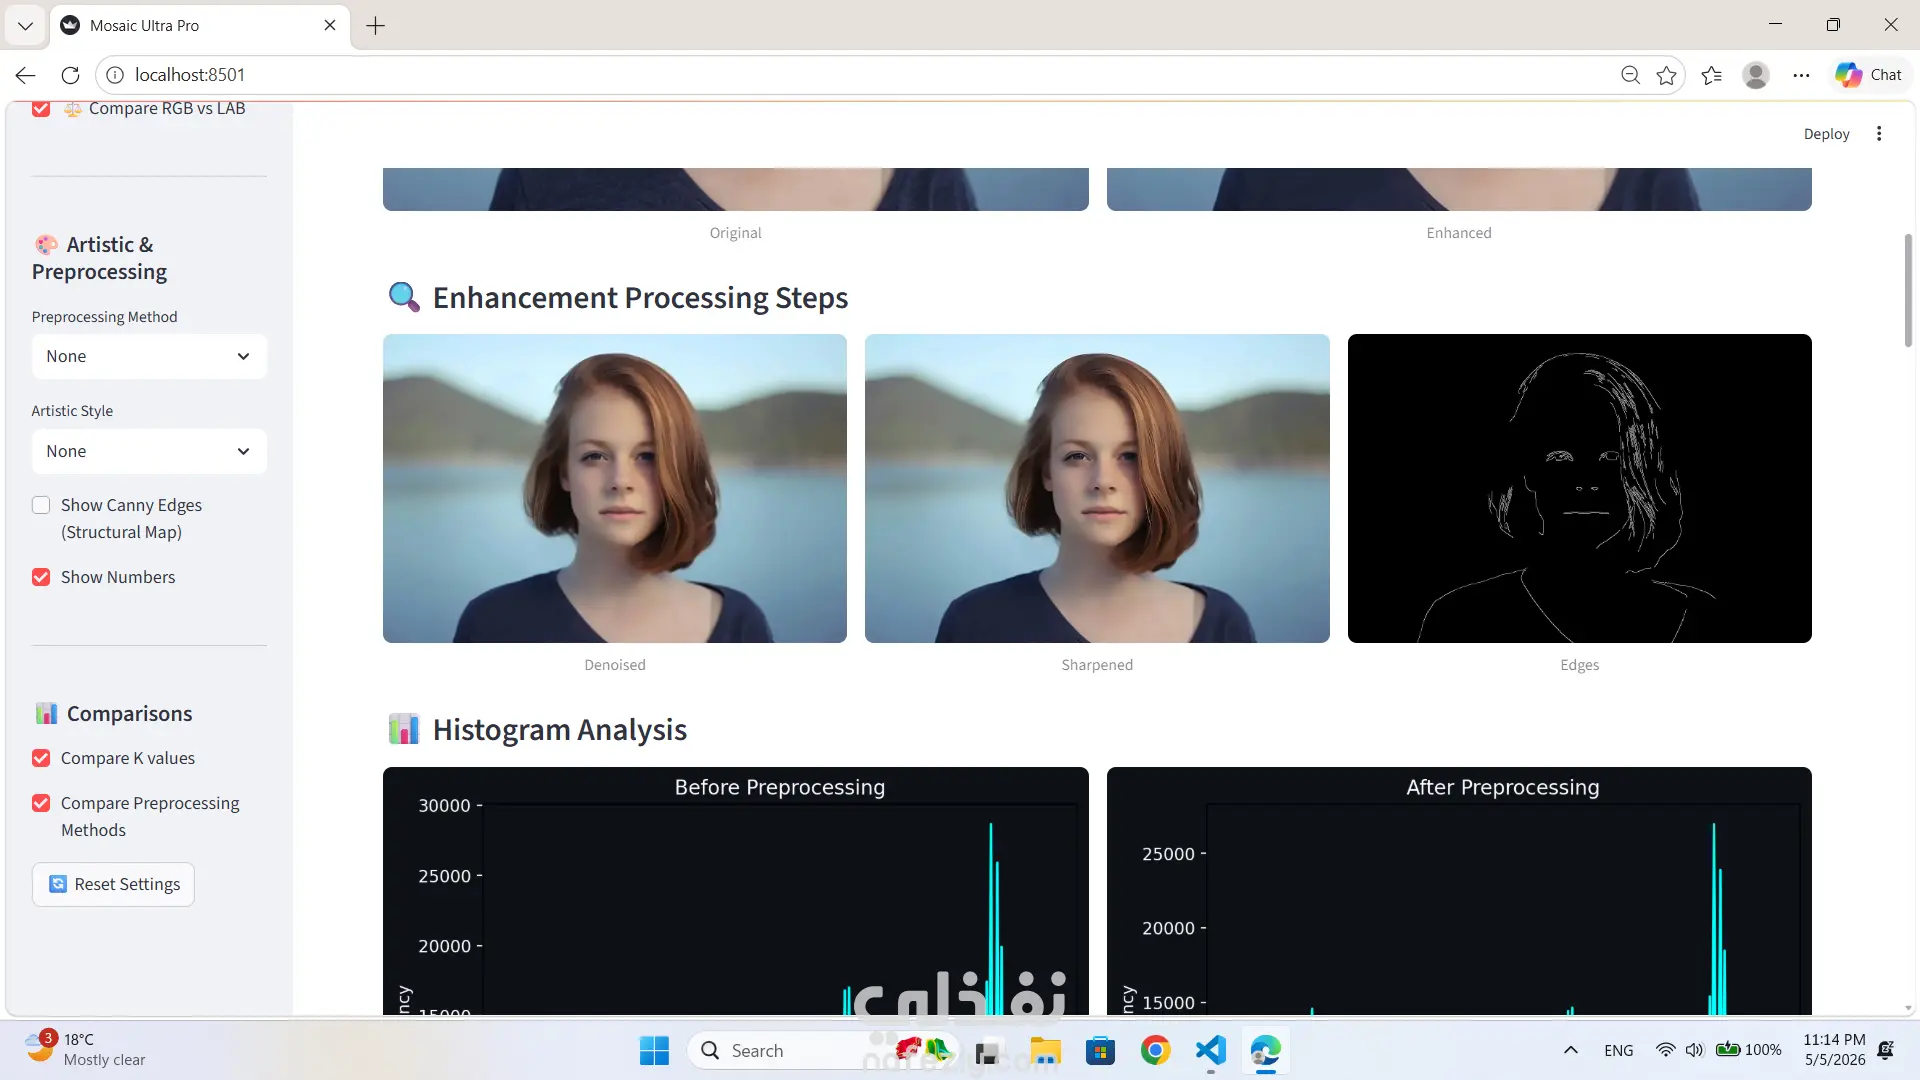The height and width of the screenshot is (1080, 1920).
Task: Open File Explorer from the taskbar
Action: 1045,1051
